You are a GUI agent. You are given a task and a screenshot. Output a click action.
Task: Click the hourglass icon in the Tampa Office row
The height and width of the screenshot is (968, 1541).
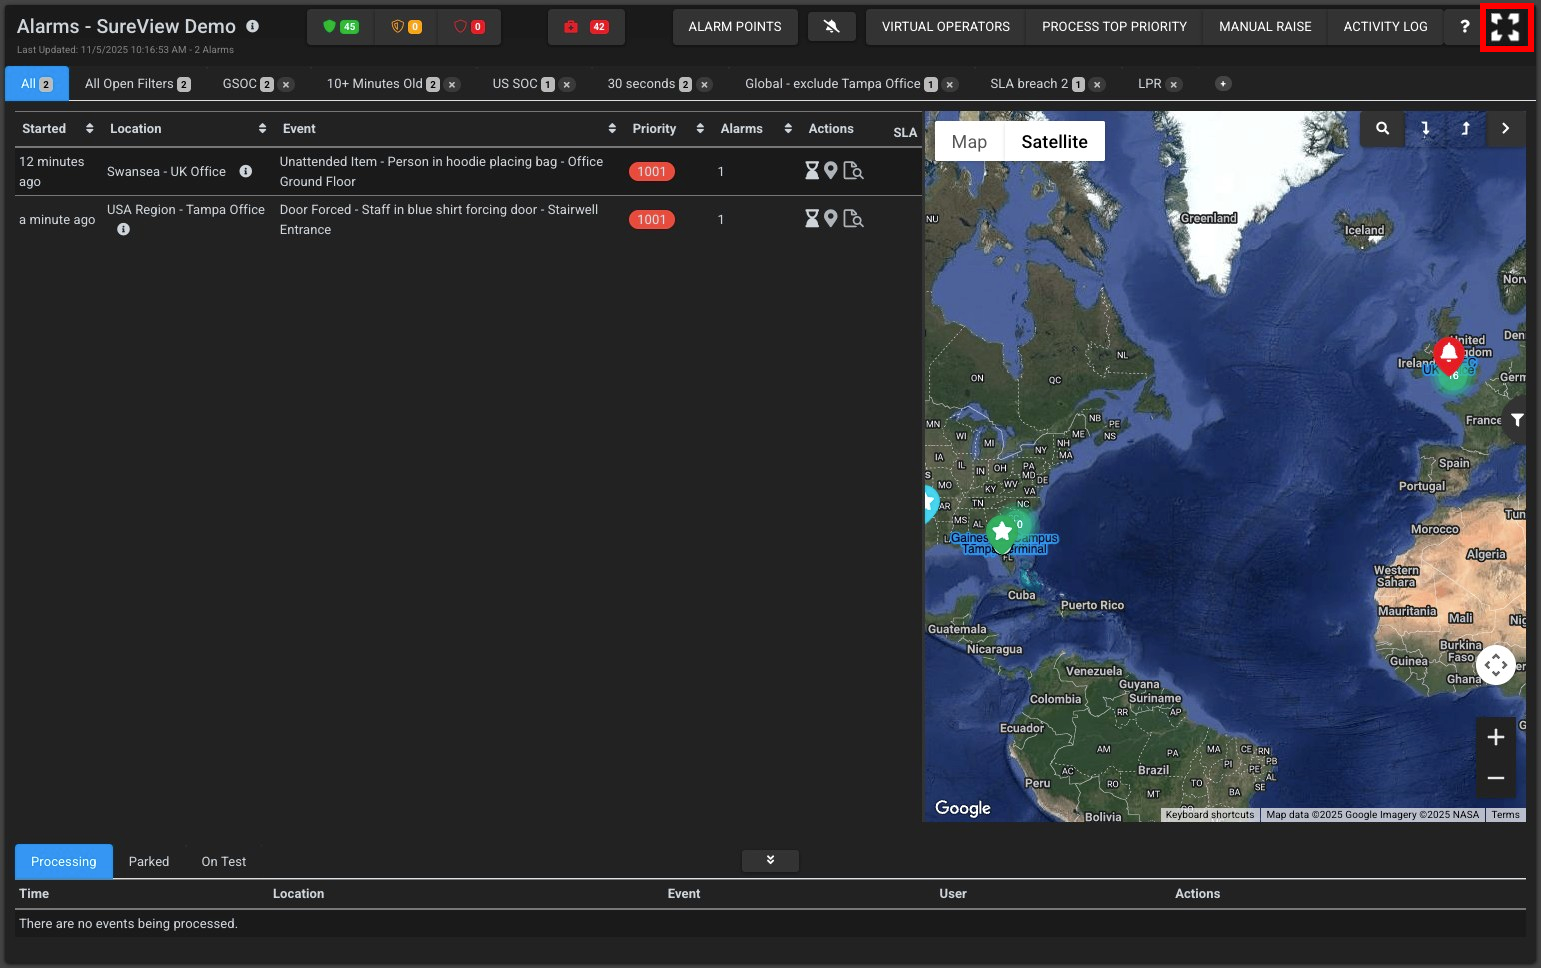[812, 219]
